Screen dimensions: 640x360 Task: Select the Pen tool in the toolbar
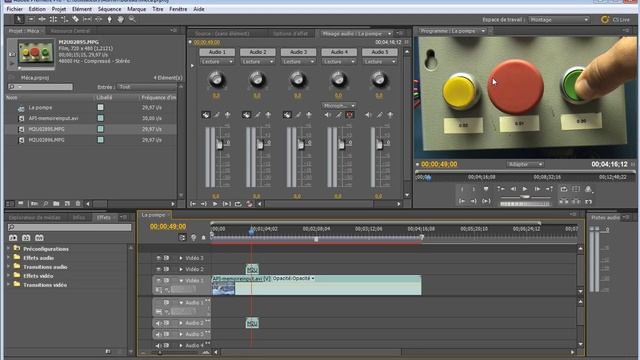point(109,19)
